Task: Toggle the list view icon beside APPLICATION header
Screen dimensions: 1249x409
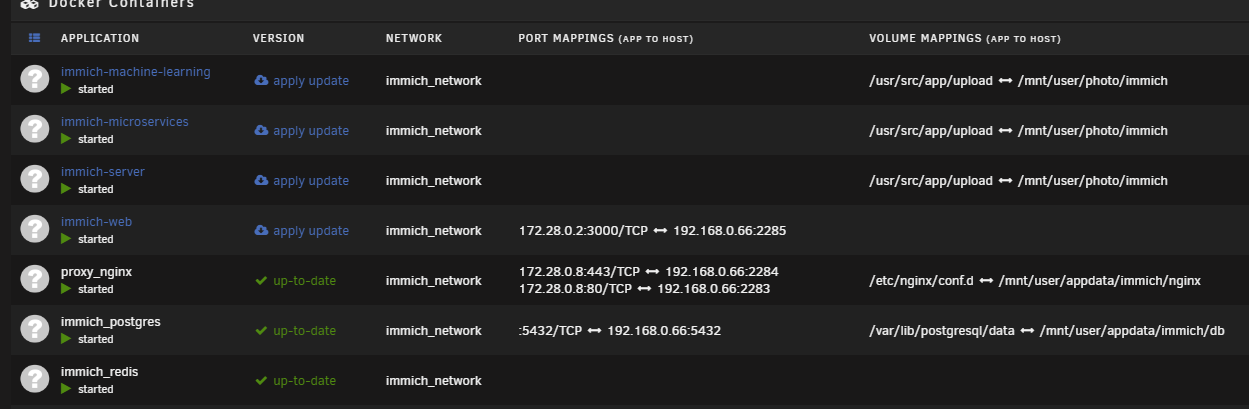Action: [35, 38]
